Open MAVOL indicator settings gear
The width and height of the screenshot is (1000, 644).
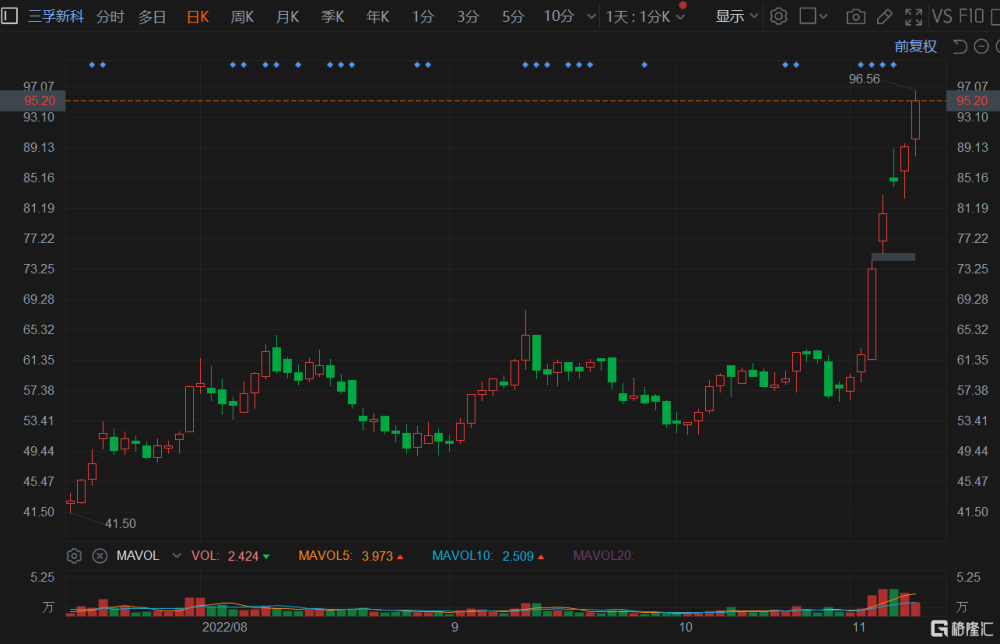click(74, 556)
